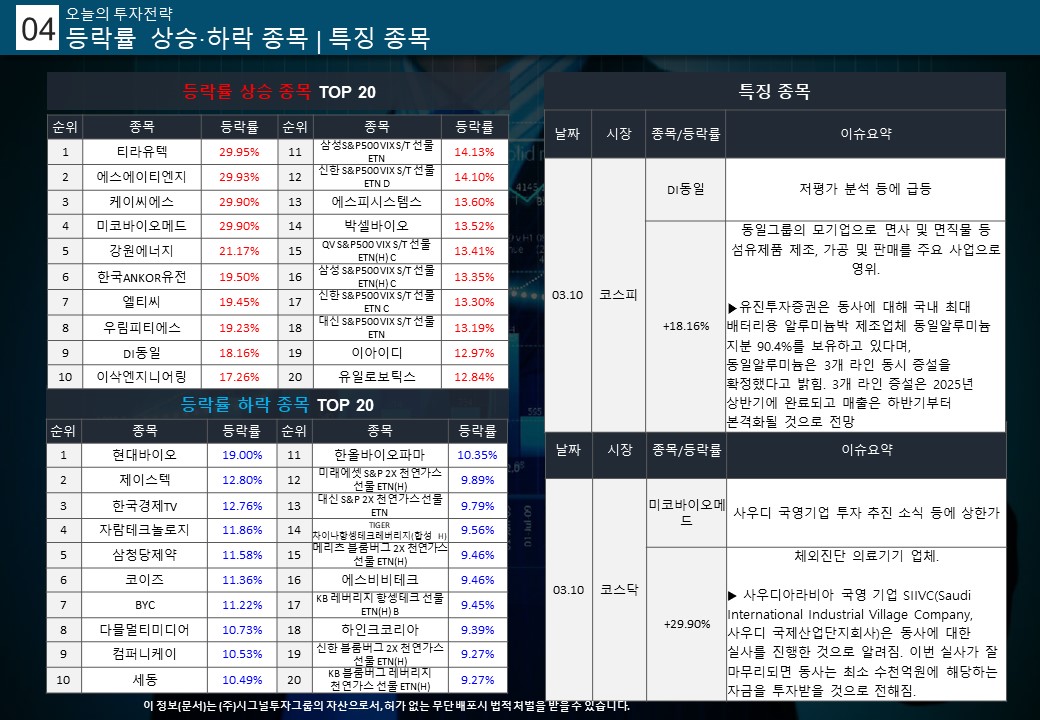The image size is (1040, 720).
Task: Select the '이아이디' stock name
Action: 376,353
